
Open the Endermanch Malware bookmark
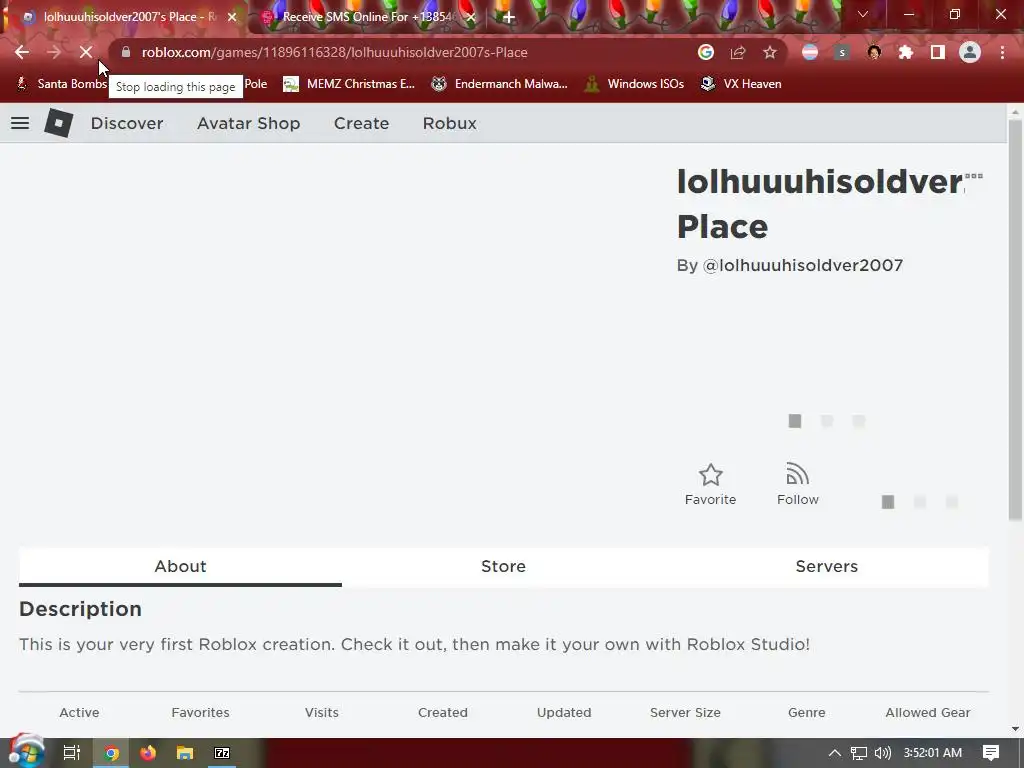coord(500,84)
